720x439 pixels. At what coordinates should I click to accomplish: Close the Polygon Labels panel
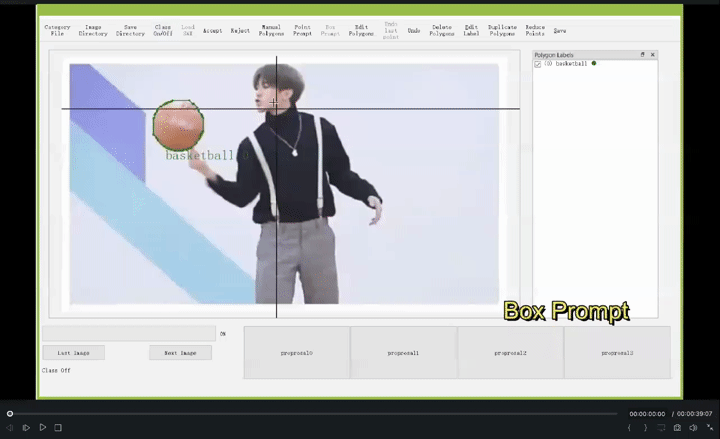(x=652, y=55)
